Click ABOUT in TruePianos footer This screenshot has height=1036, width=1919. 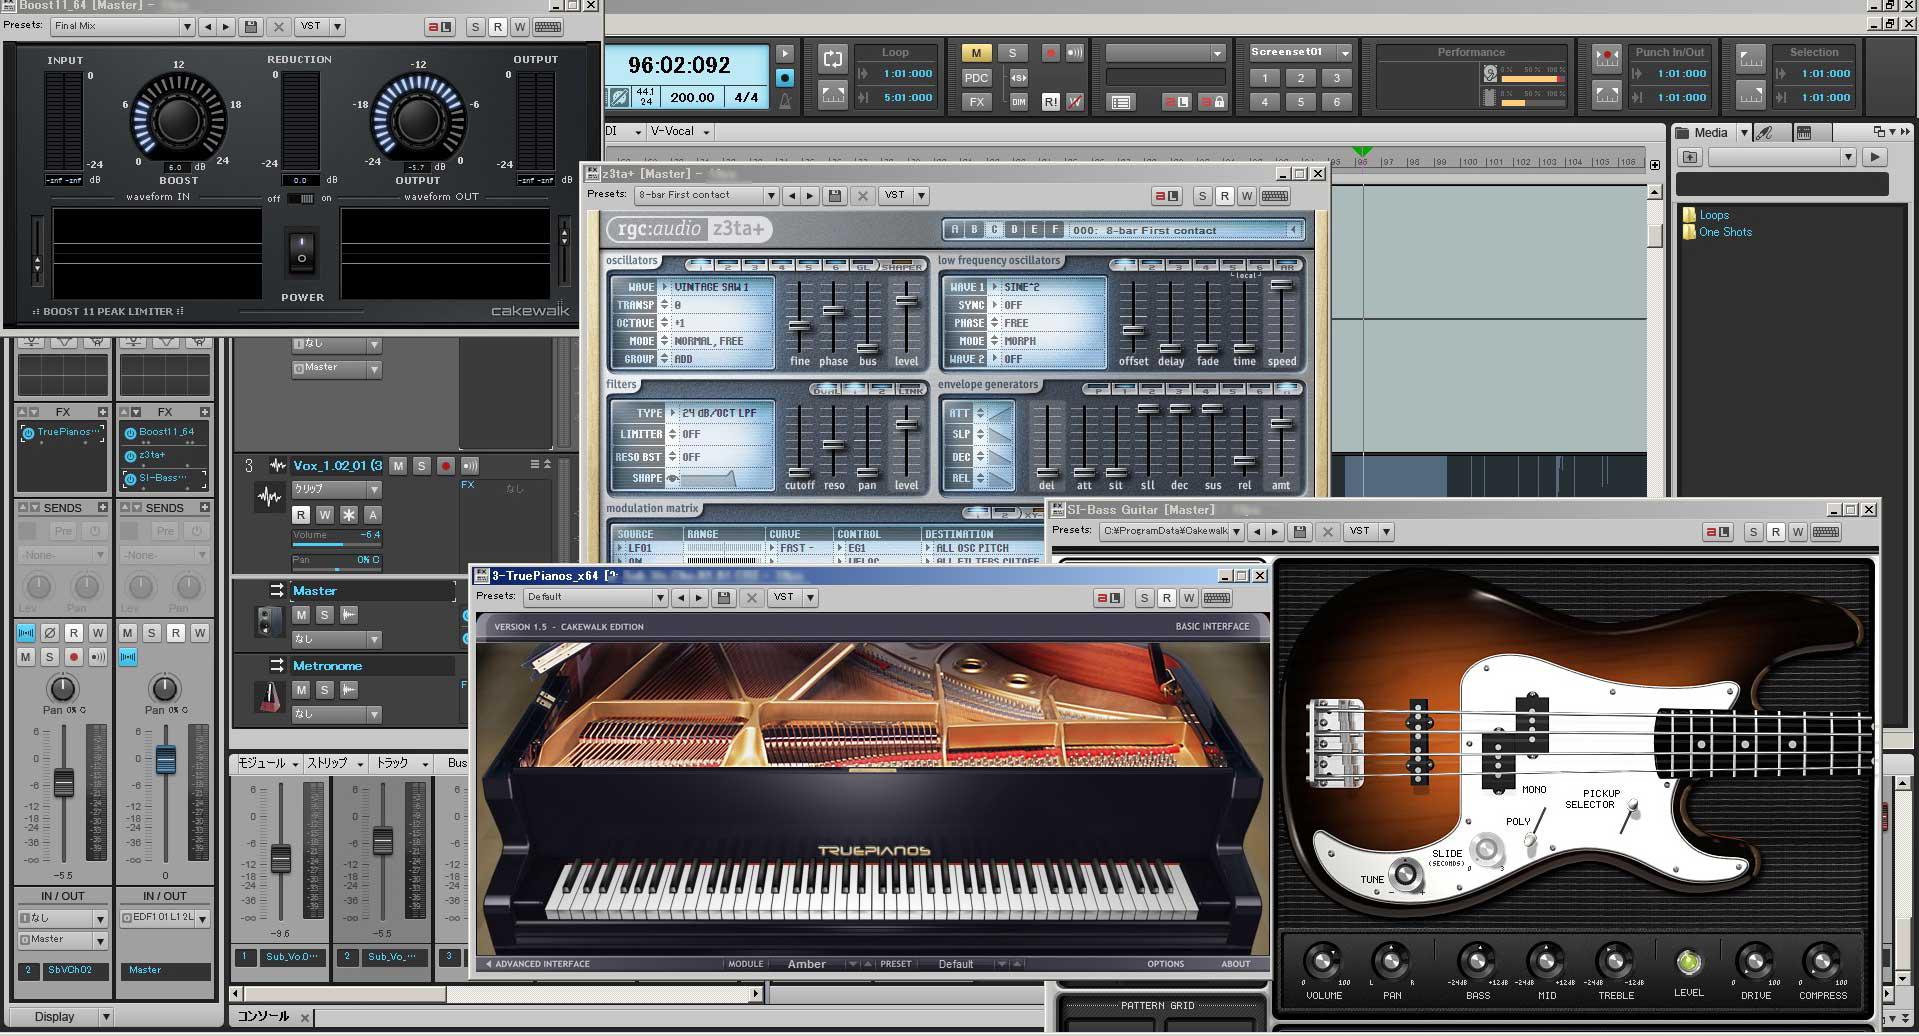point(1235,964)
